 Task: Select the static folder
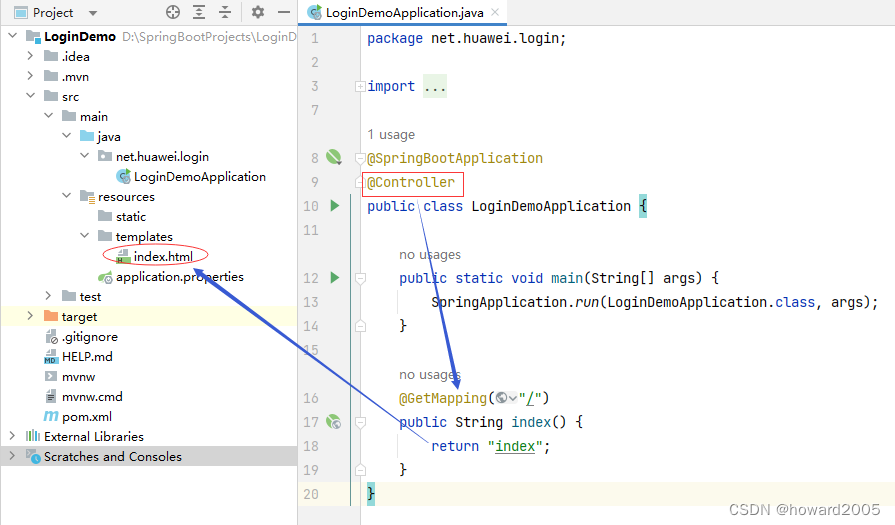[131, 217]
